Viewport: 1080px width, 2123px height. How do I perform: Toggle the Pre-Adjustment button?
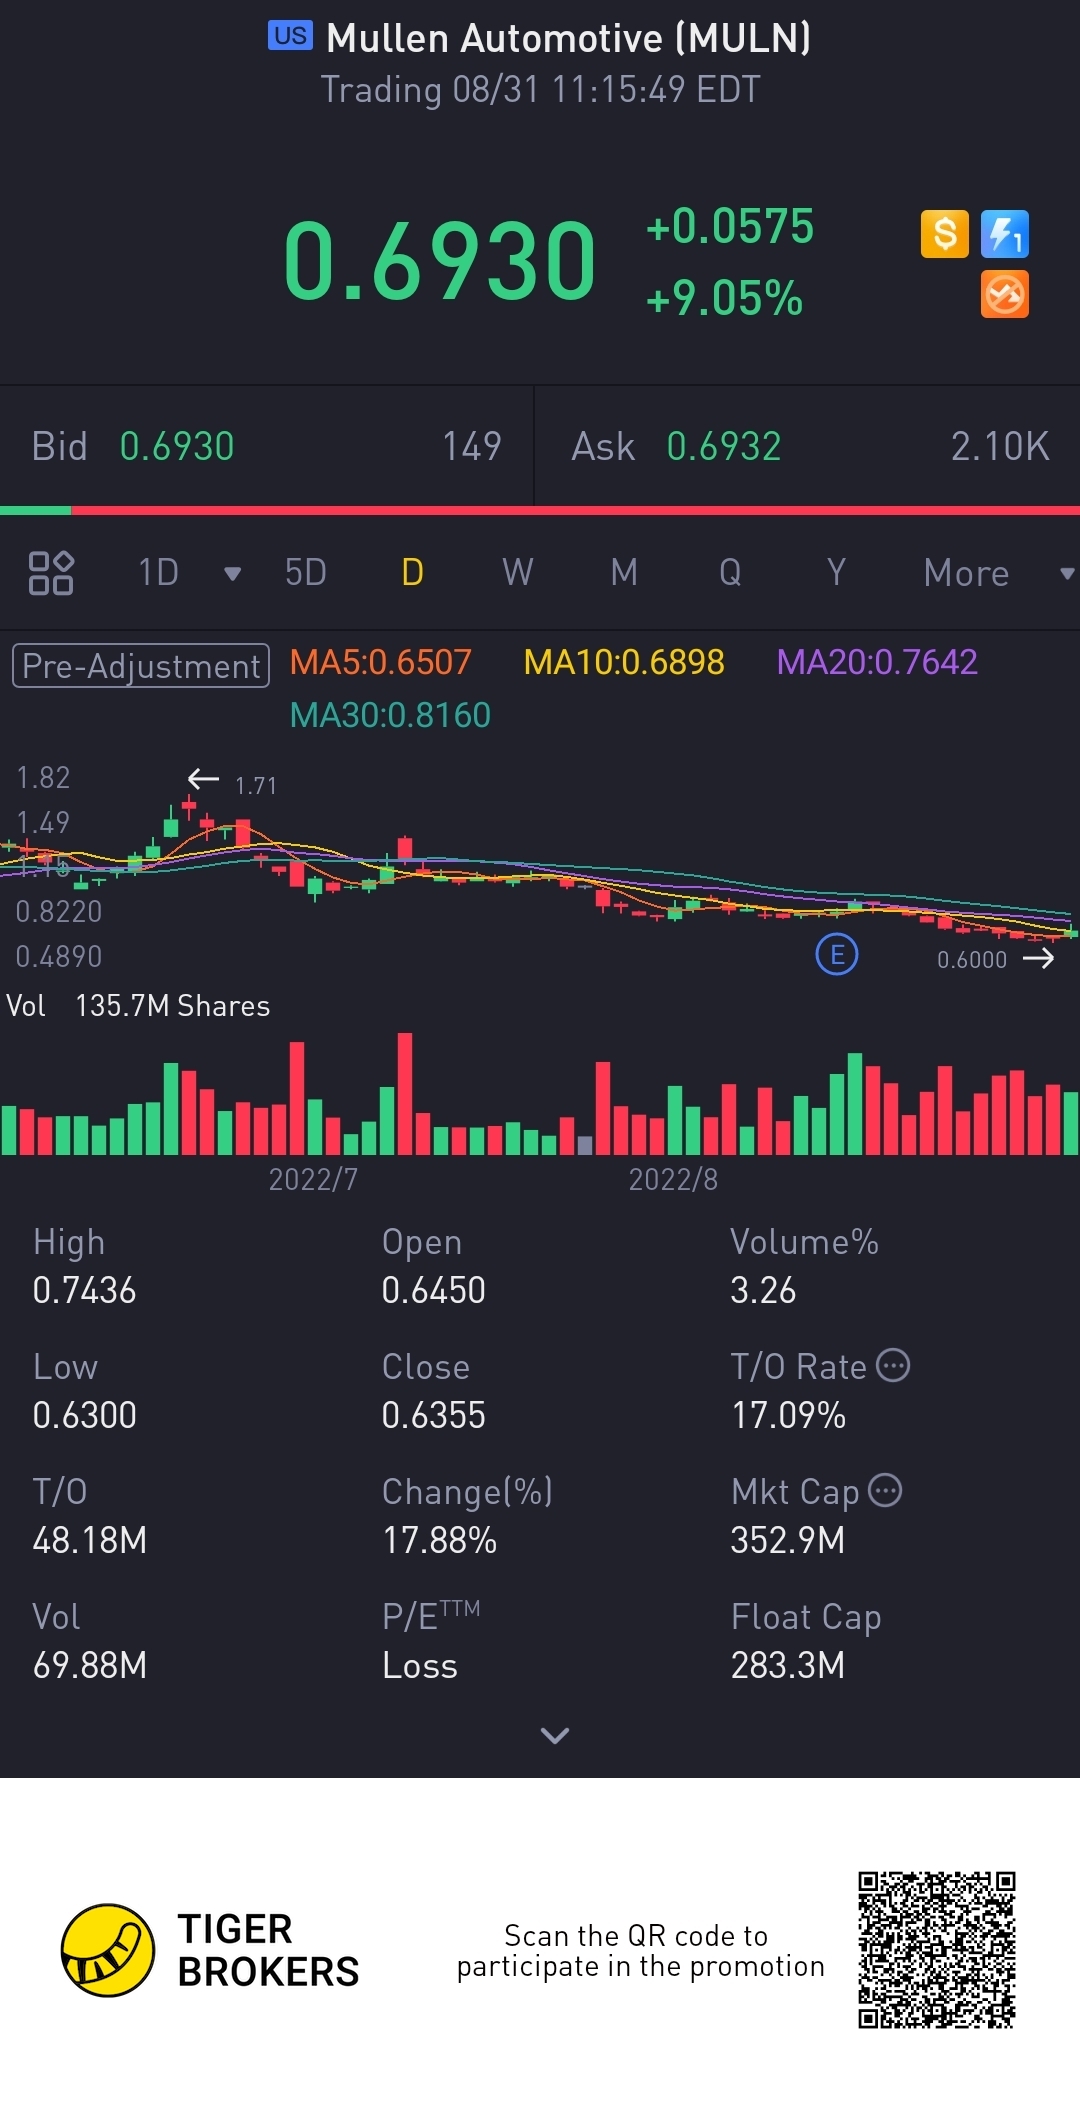141,666
